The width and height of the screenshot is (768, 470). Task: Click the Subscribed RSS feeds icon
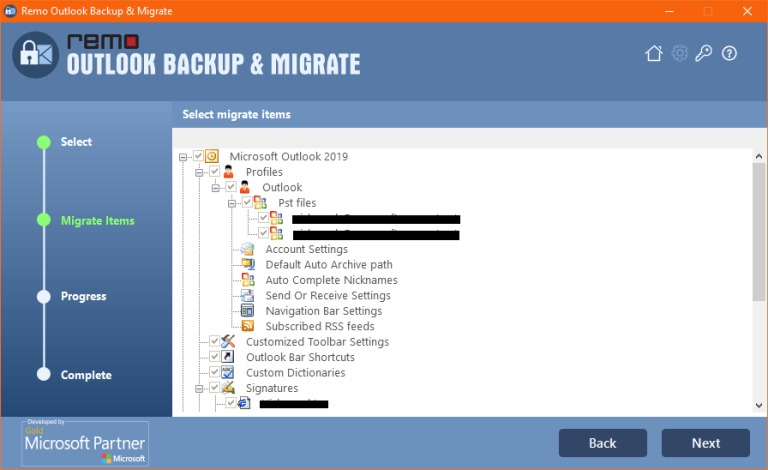point(248,326)
